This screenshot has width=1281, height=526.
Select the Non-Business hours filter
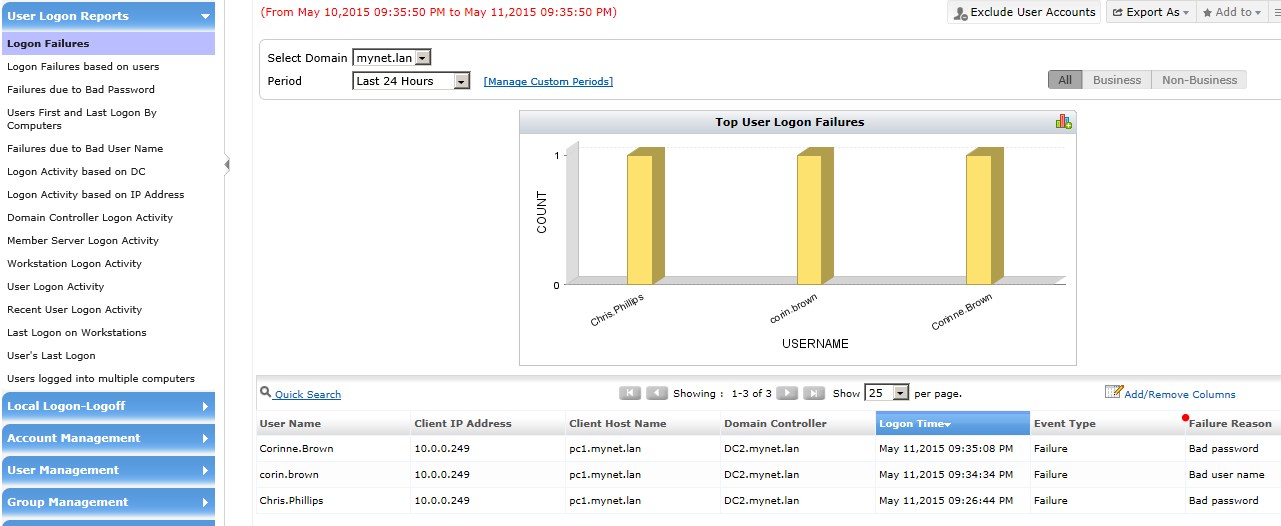tap(1199, 80)
